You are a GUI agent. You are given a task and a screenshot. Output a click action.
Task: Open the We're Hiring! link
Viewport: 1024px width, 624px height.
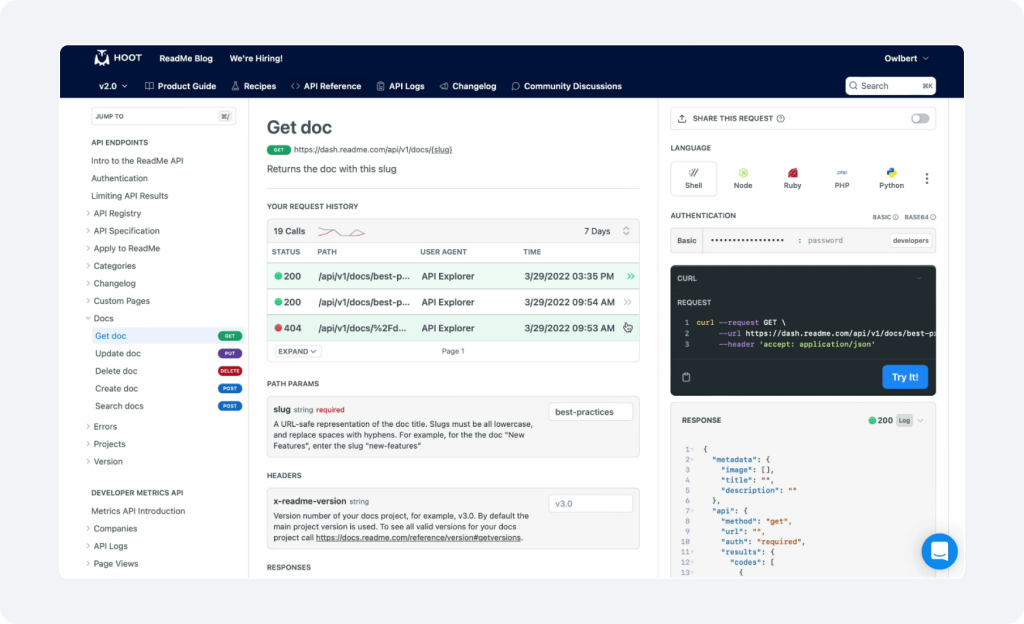pyautogui.click(x=256, y=58)
